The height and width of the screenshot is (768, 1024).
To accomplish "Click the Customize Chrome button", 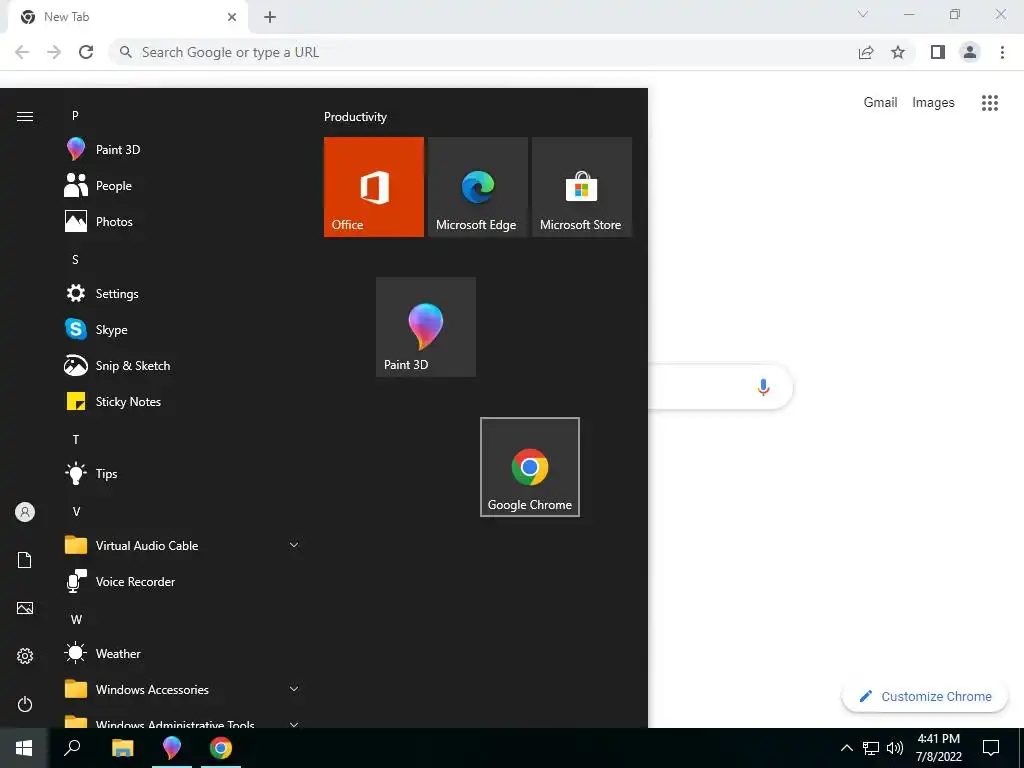I will [925, 697].
